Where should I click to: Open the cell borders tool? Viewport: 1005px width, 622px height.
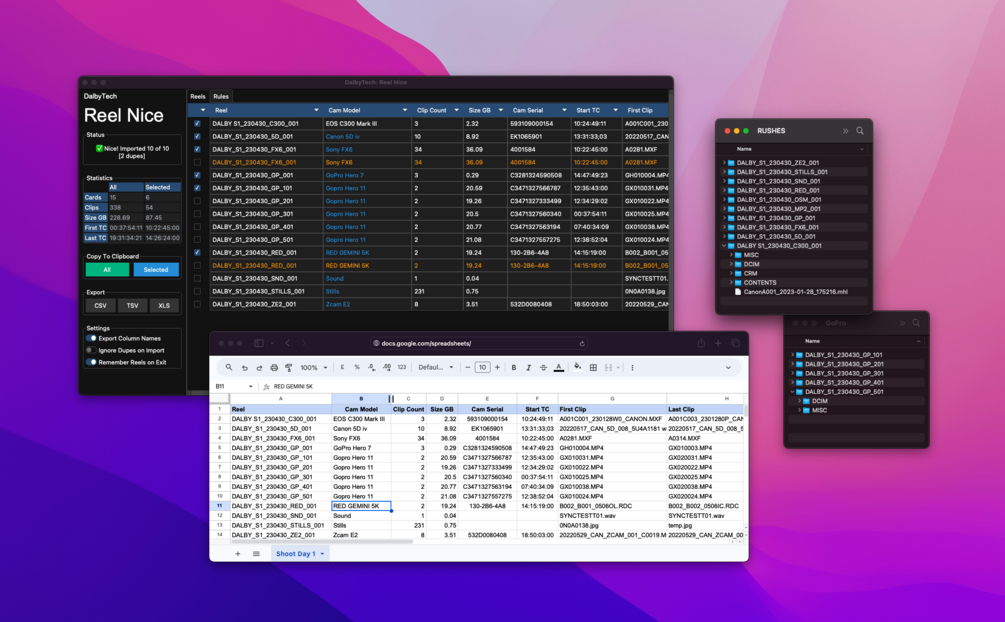tap(594, 367)
